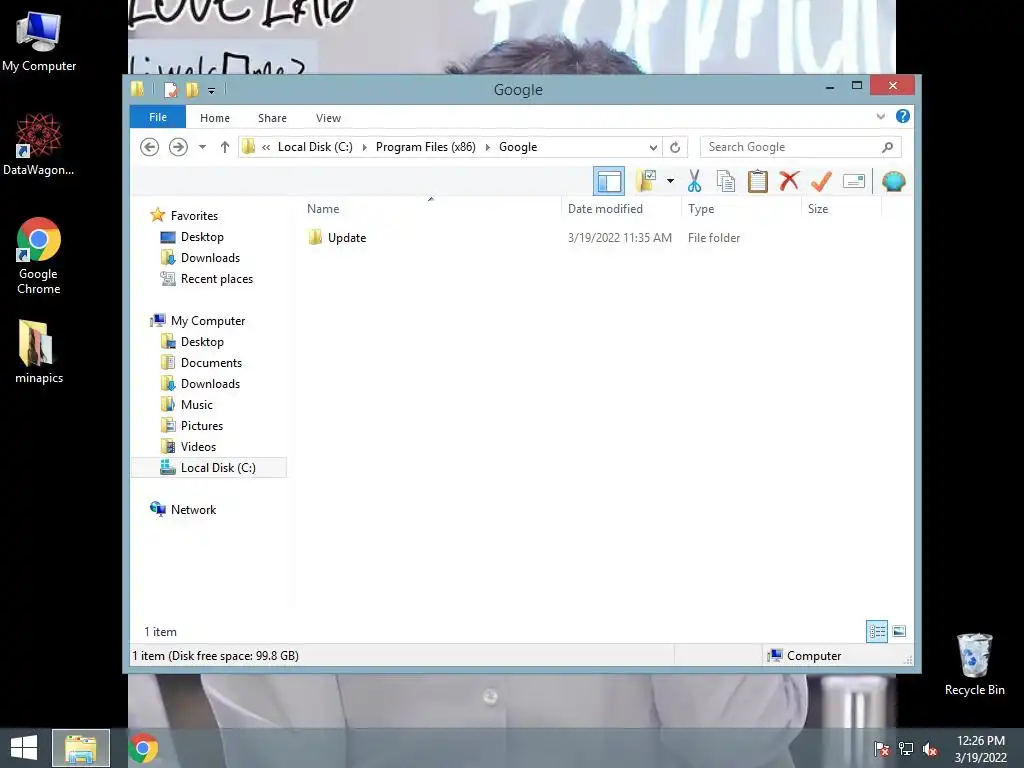Image resolution: width=1024 pixels, height=768 pixels.
Task: Switch to Details view button
Action: 876,631
